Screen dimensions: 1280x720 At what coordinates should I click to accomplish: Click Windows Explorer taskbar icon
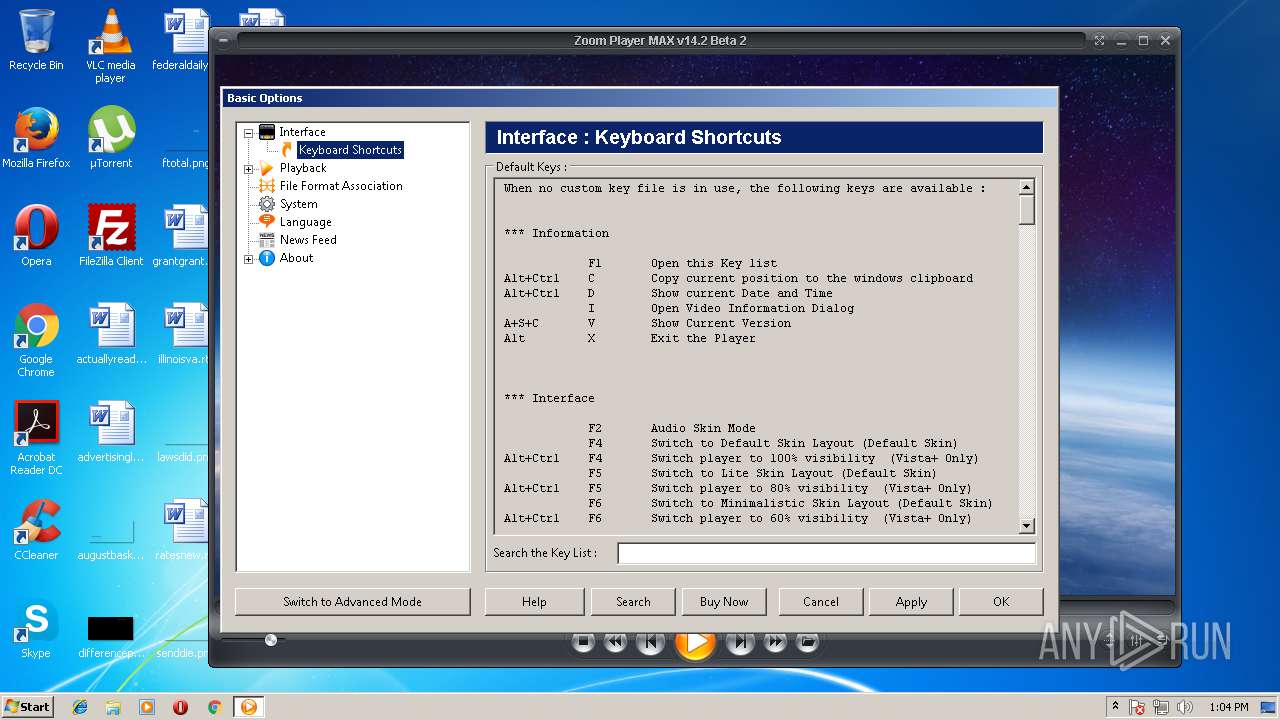pyautogui.click(x=113, y=707)
